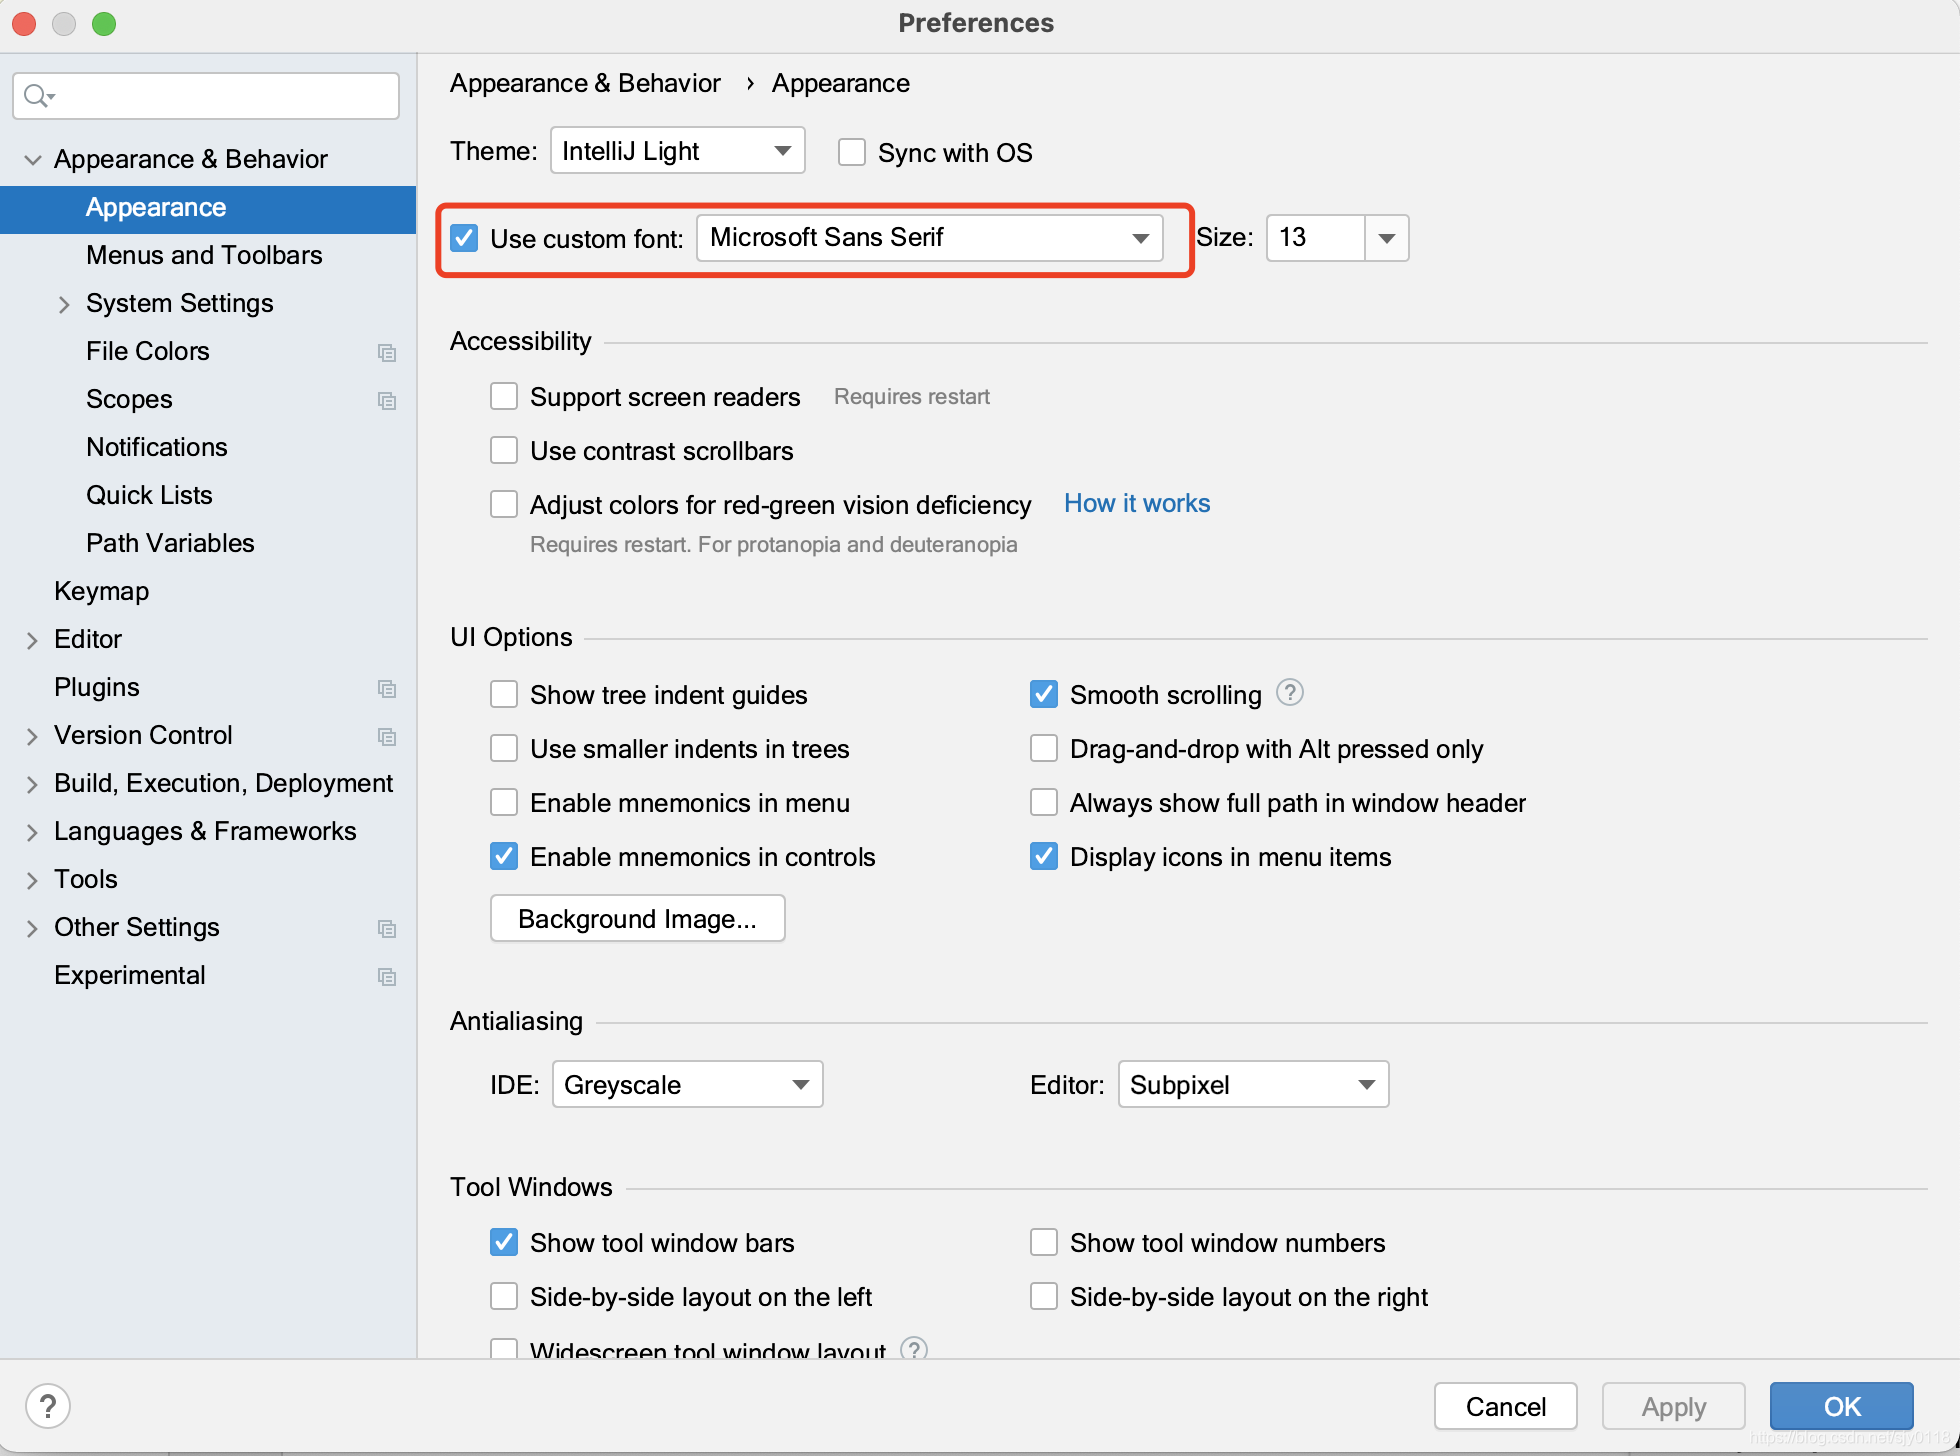
Task: Click the project-level icon next to Other Settings
Action: 387,928
